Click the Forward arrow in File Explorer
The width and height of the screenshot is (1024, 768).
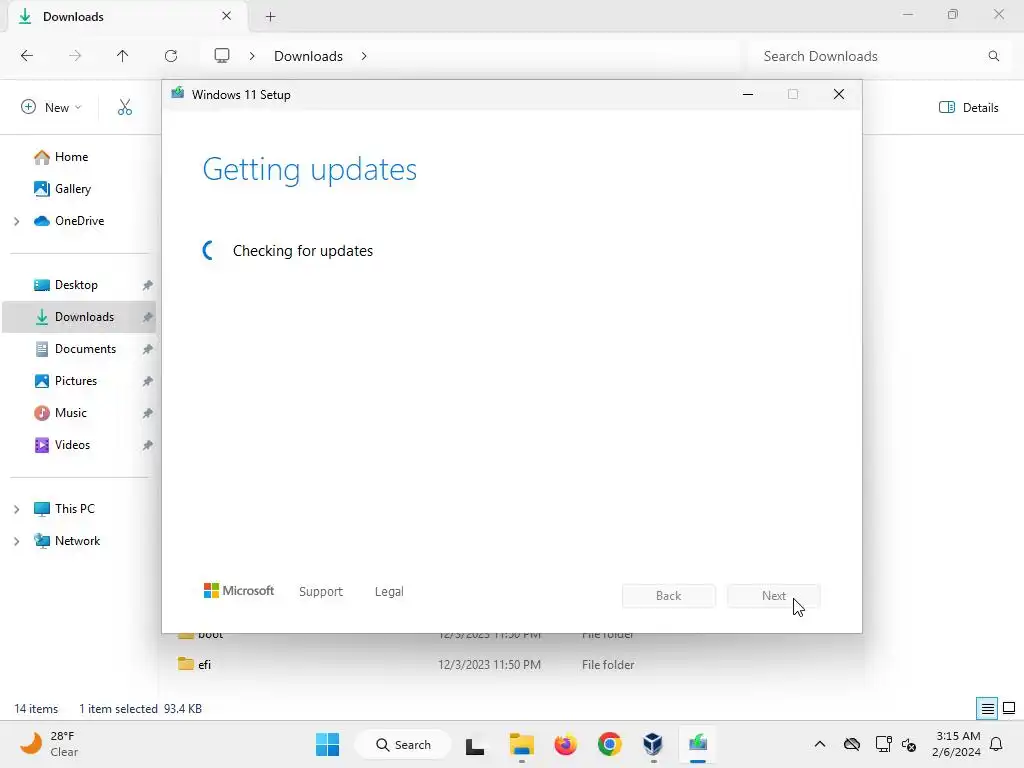(75, 56)
